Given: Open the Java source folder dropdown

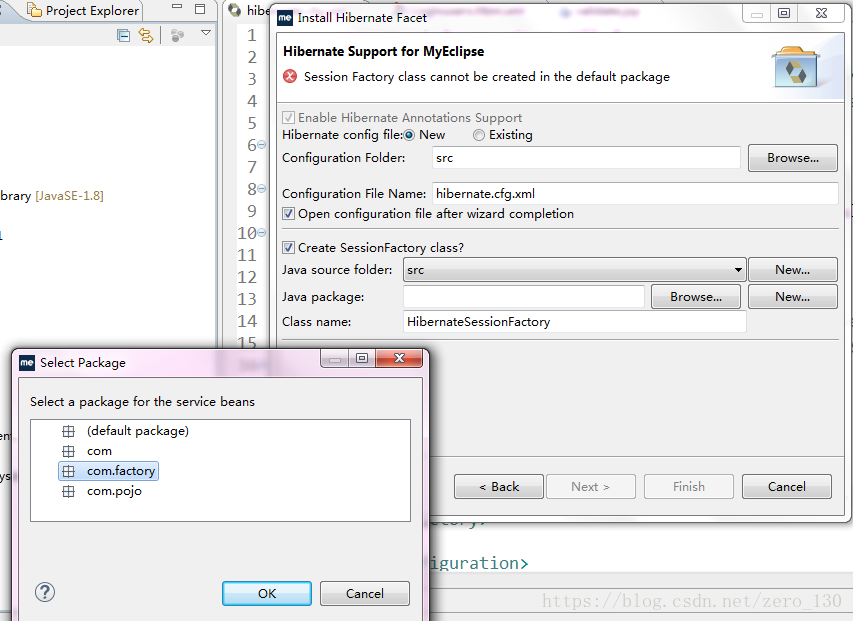Looking at the screenshot, I should [x=574, y=270].
